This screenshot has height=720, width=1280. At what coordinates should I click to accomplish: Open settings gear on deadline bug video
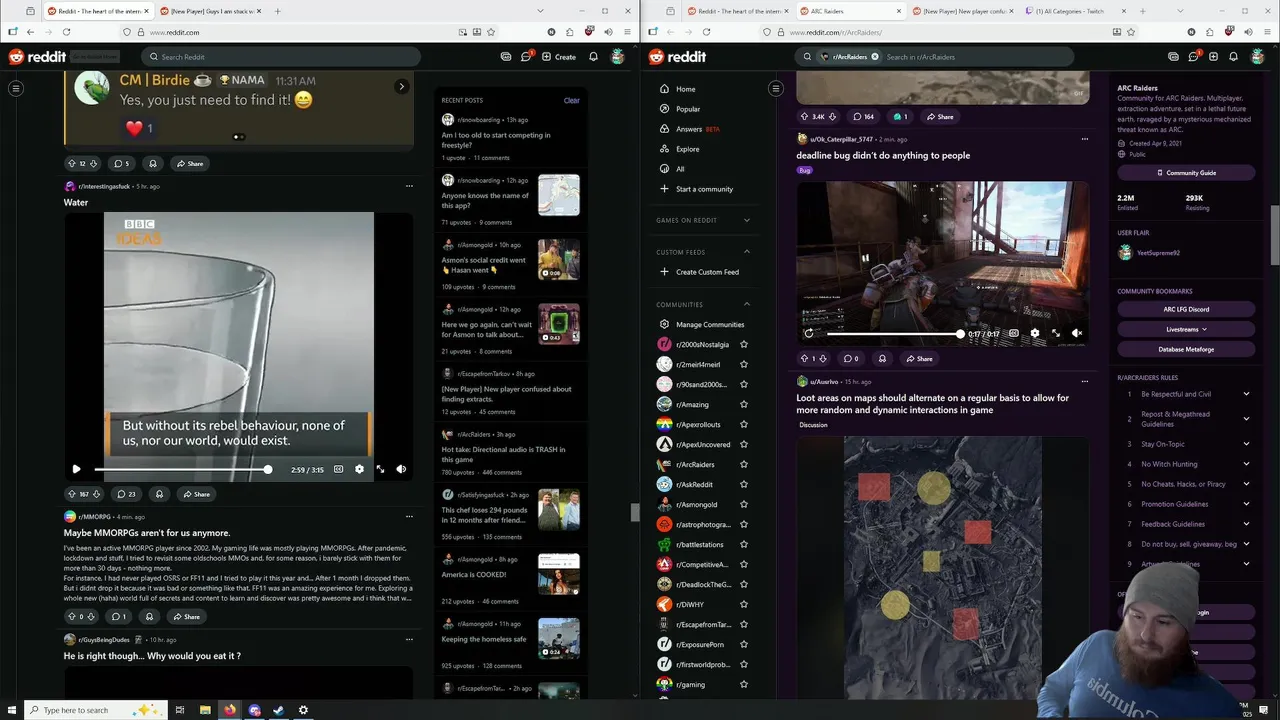pos(1035,333)
